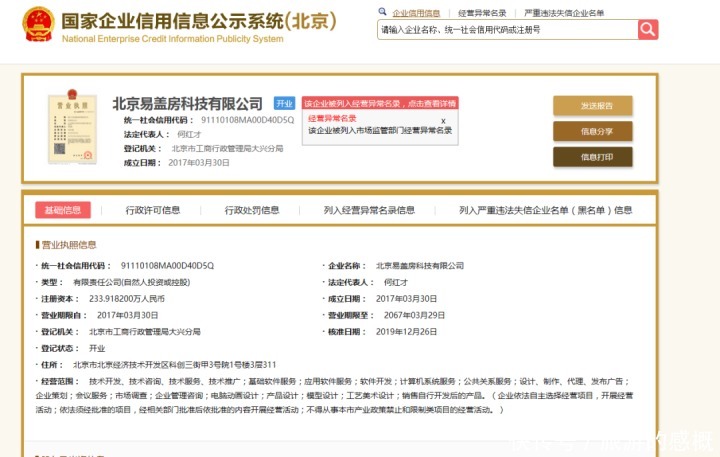Click popup text 该企业被列入市场监管部门经营异常名录

pos(380,130)
